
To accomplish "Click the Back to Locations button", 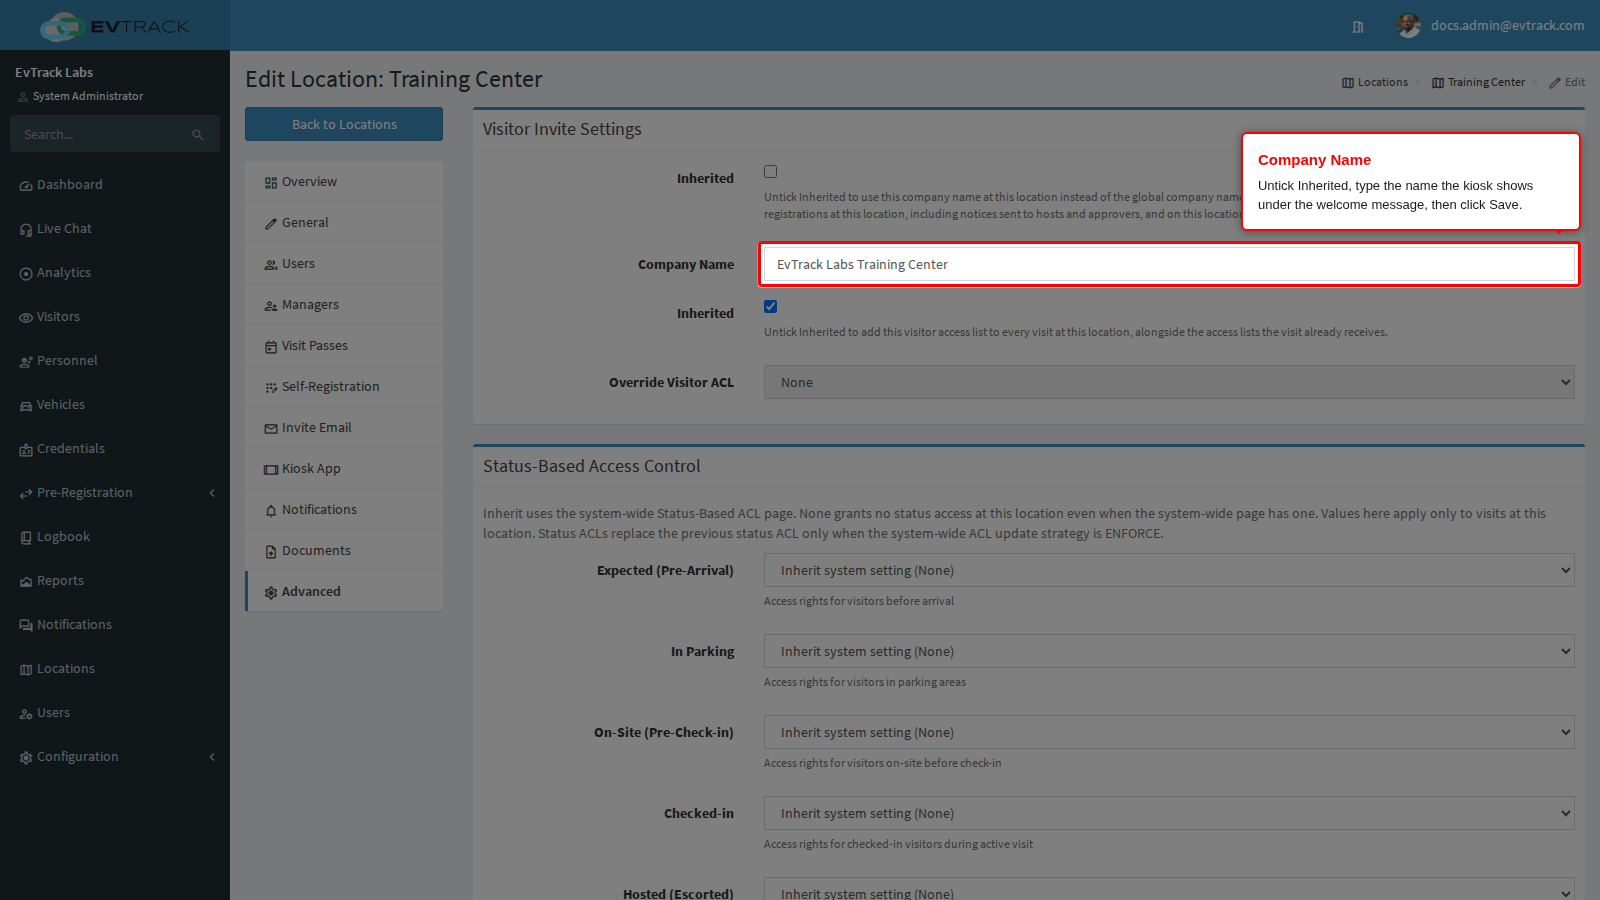I will click(344, 124).
